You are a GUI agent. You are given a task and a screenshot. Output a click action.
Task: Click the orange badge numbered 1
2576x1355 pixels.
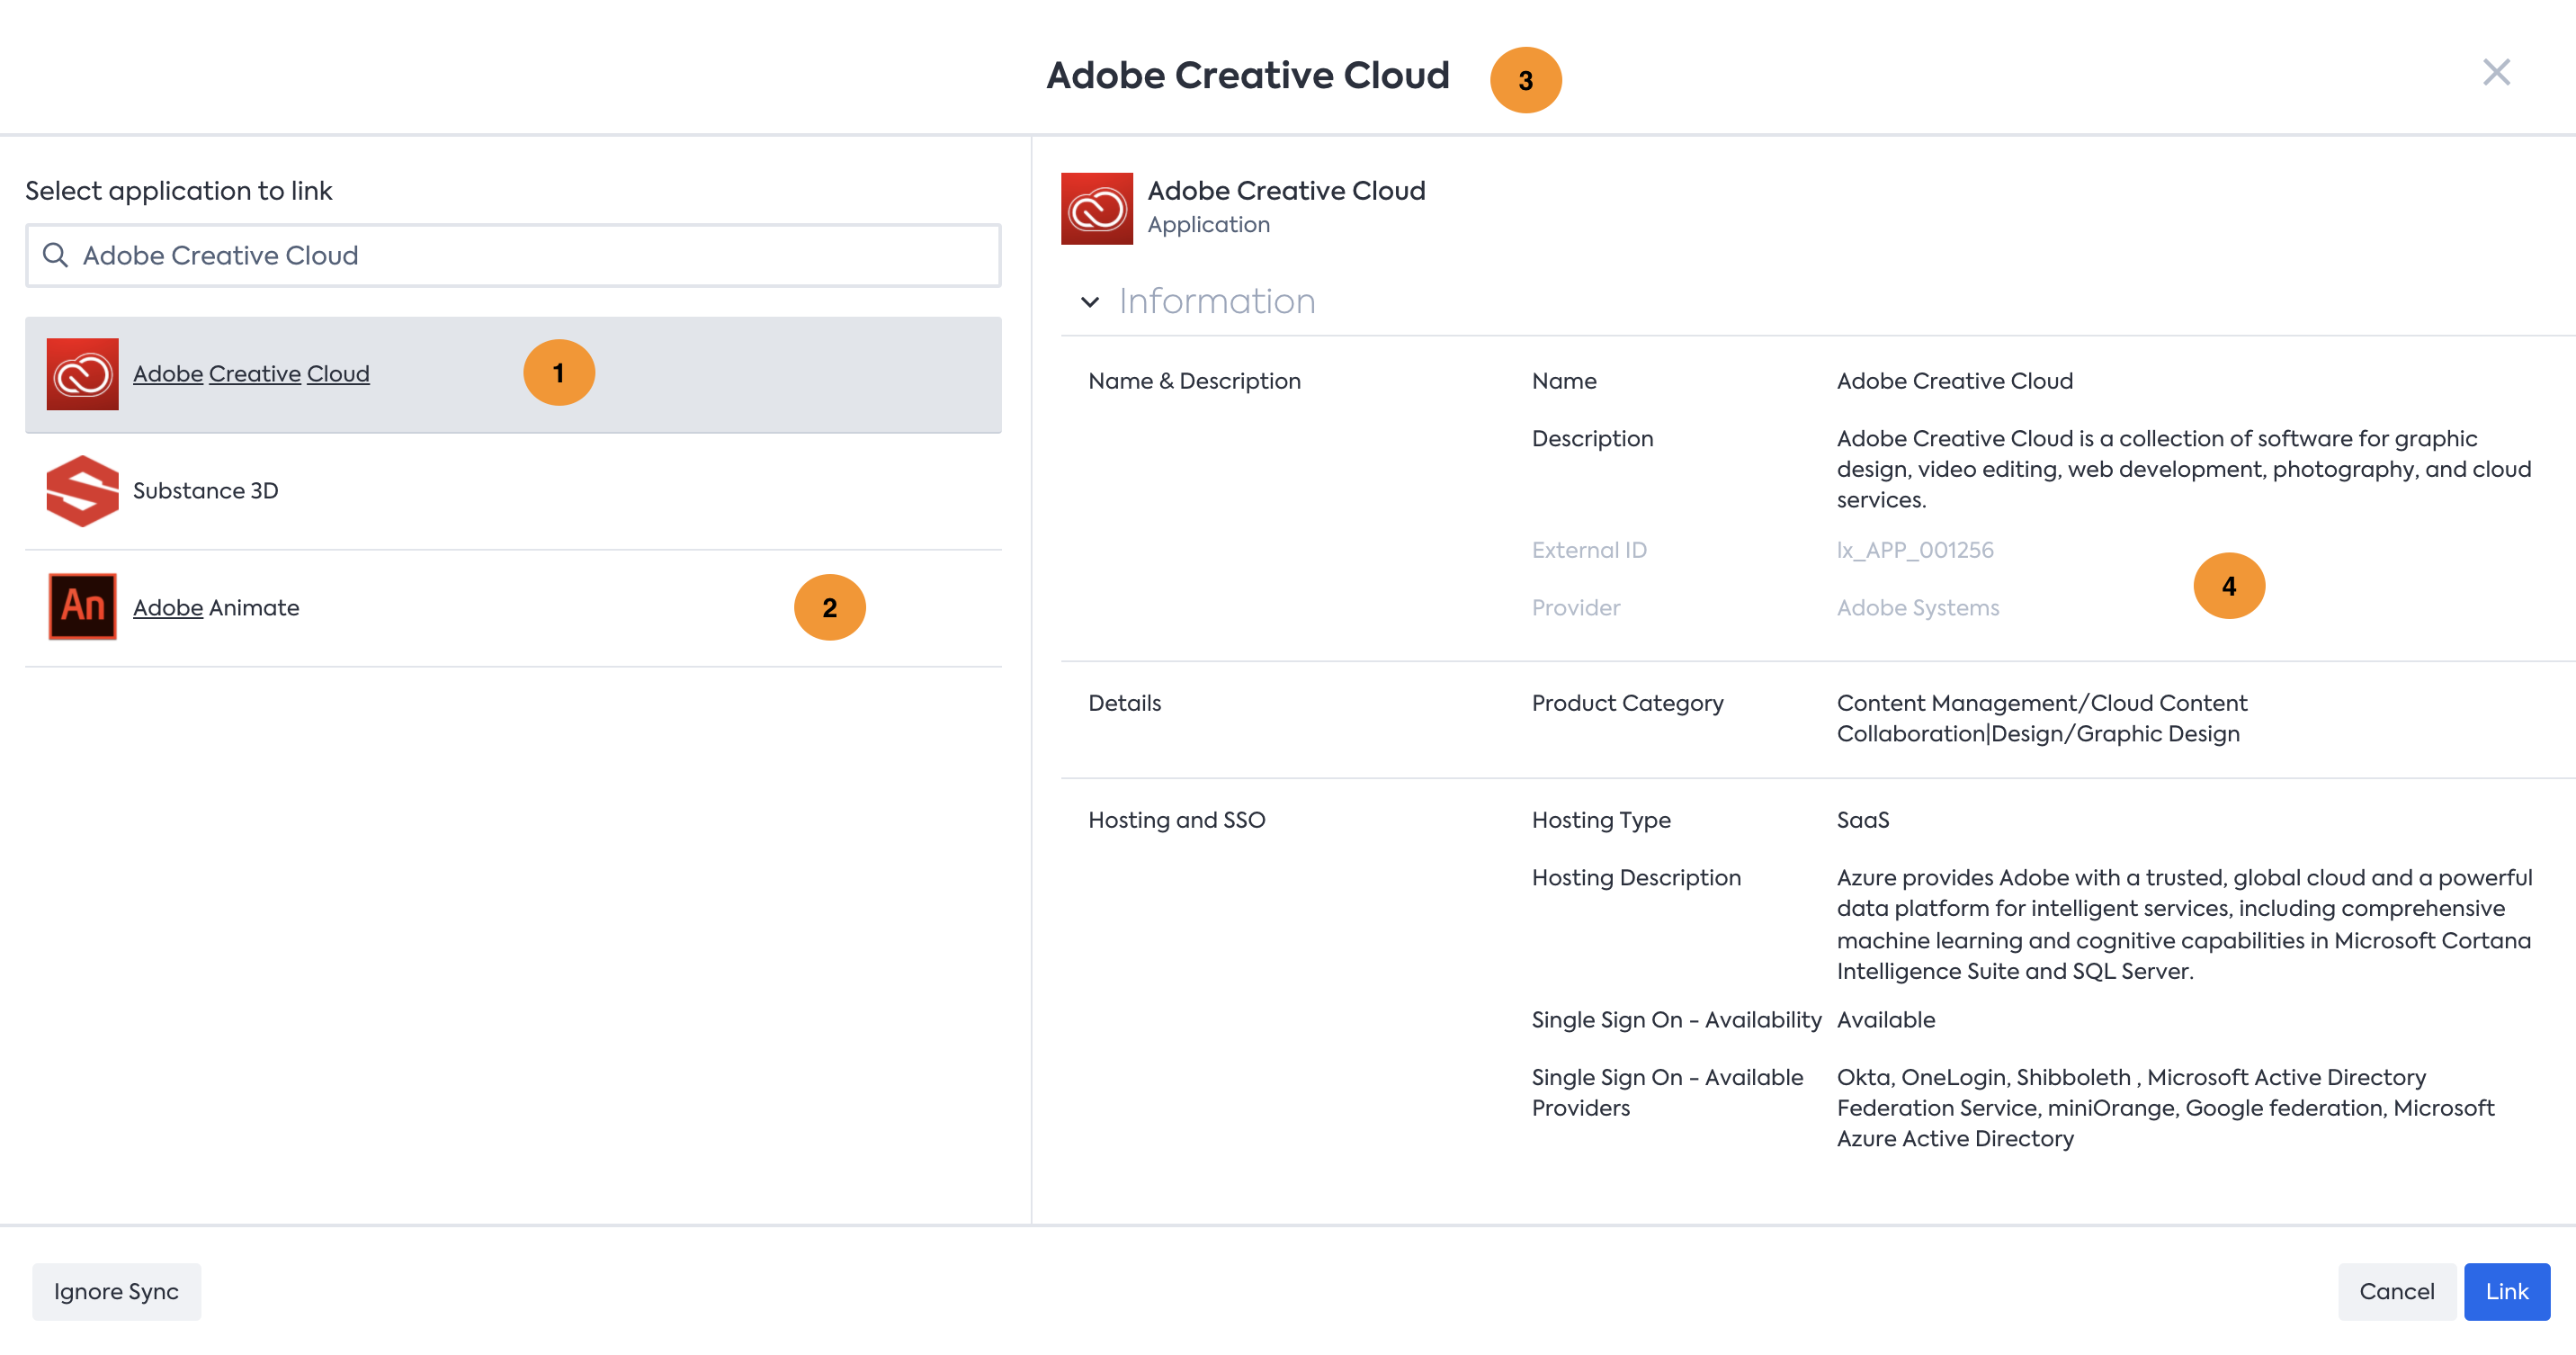tap(558, 373)
